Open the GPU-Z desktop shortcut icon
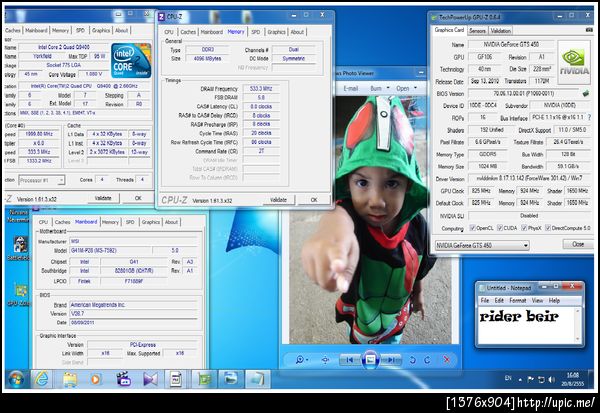The height and width of the screenshot is (413, 600). pyautogui.click(x=20, y=295)
